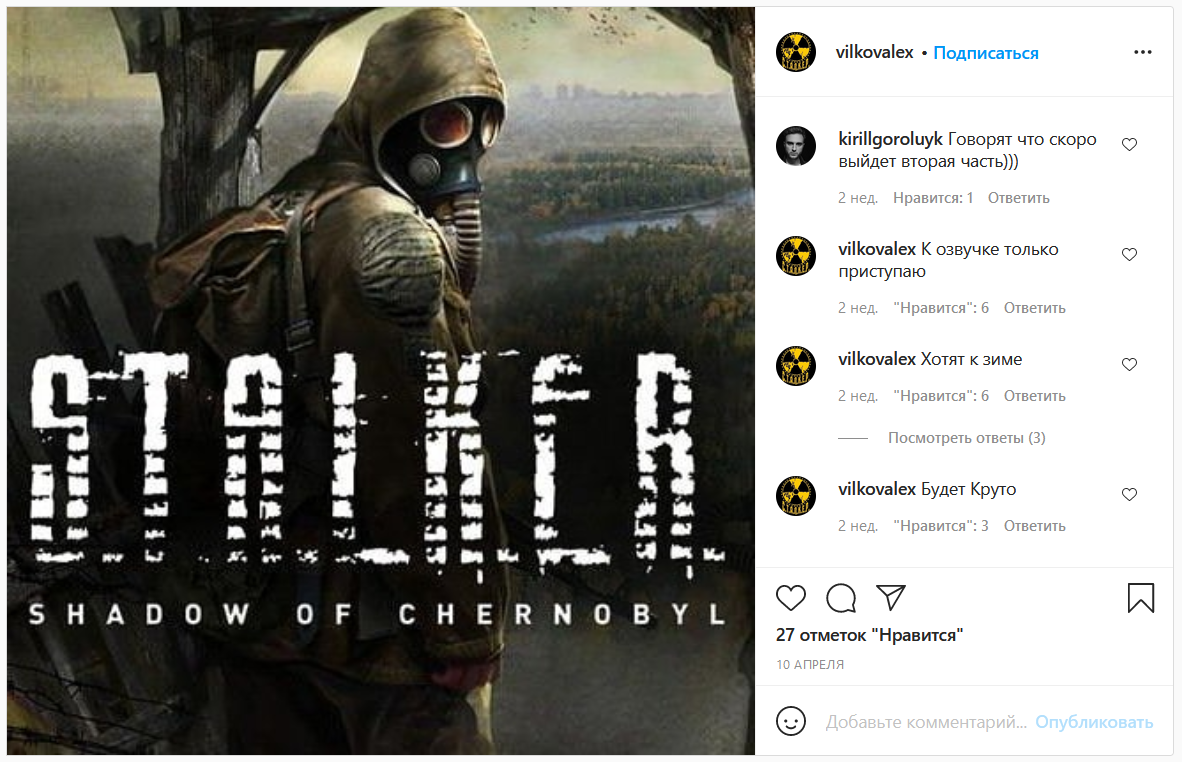
Task: Click 'Ответить' under the 'Будет Круто' comment
Action: coord(1034,526)
